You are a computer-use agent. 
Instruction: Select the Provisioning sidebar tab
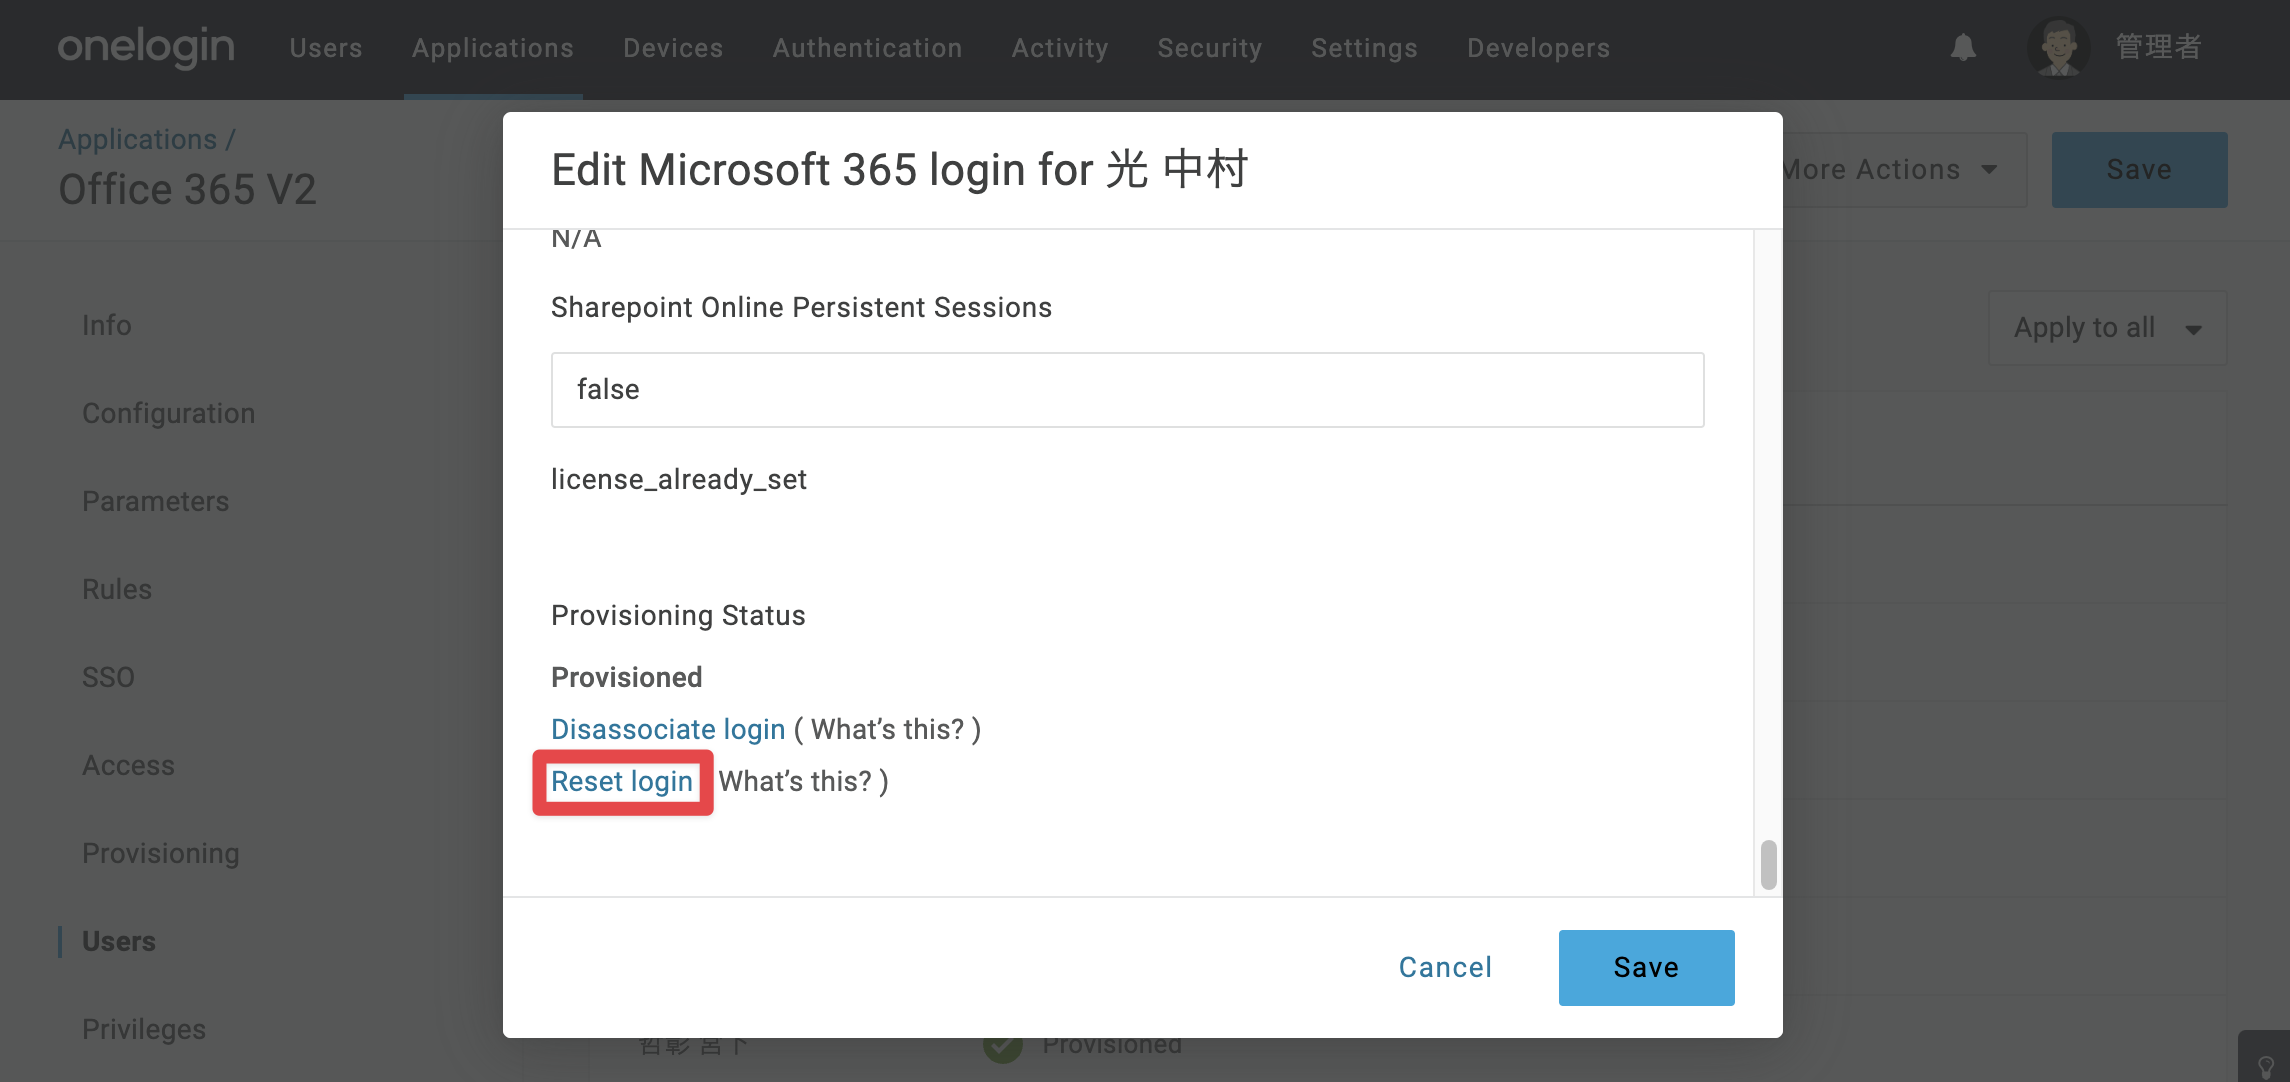(x=161, y=853)
